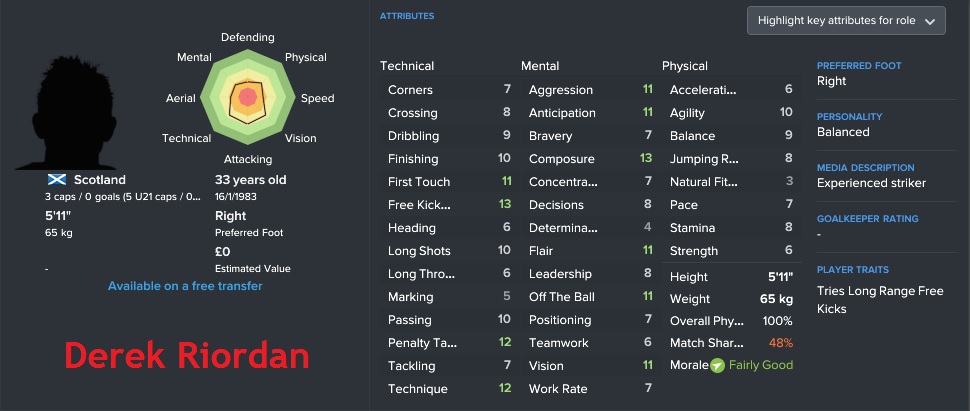970x411 pixels.
Task: Click the Overall Physical 100% value
Action: click(x=778, y=321)
